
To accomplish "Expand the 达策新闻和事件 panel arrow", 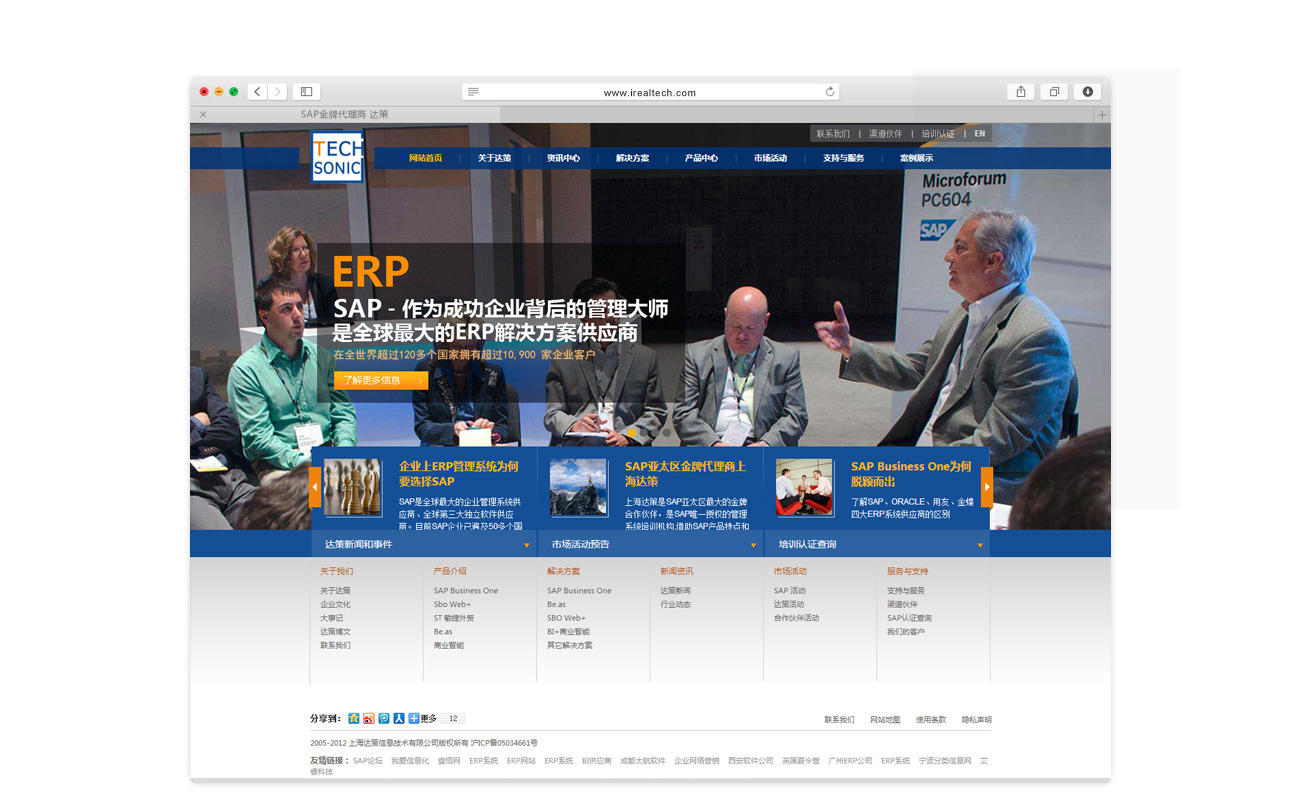I will pyautogui.click(x=527, y=546).
